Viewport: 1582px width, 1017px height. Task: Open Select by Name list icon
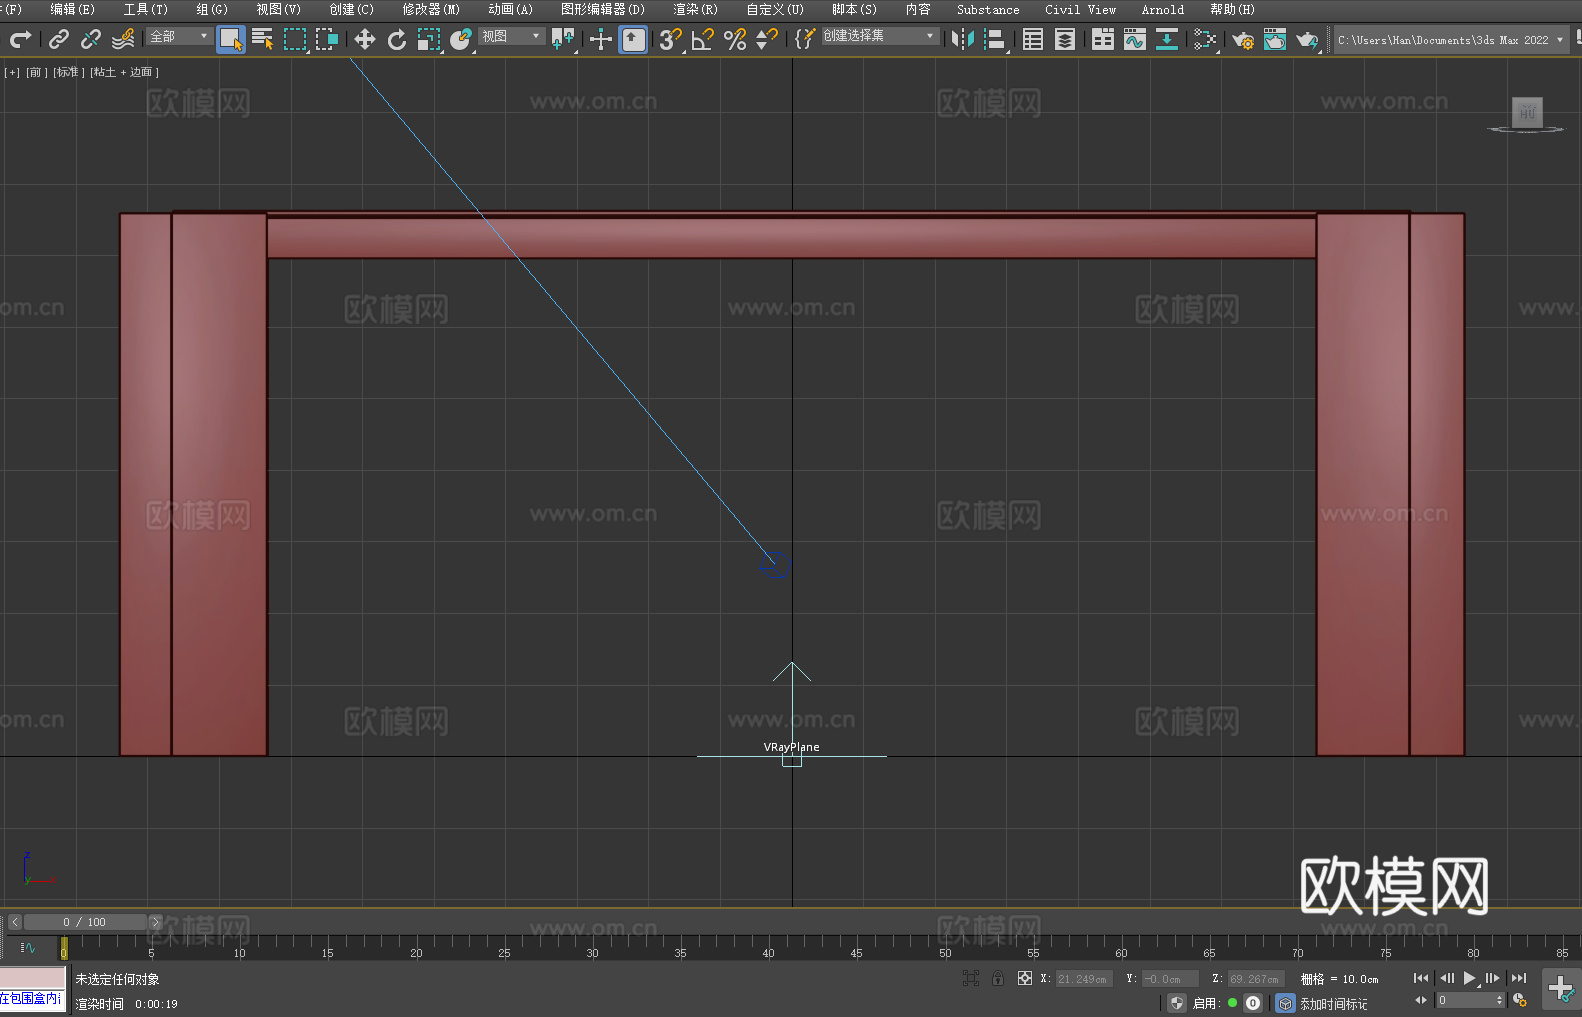(x=263, y=39)
